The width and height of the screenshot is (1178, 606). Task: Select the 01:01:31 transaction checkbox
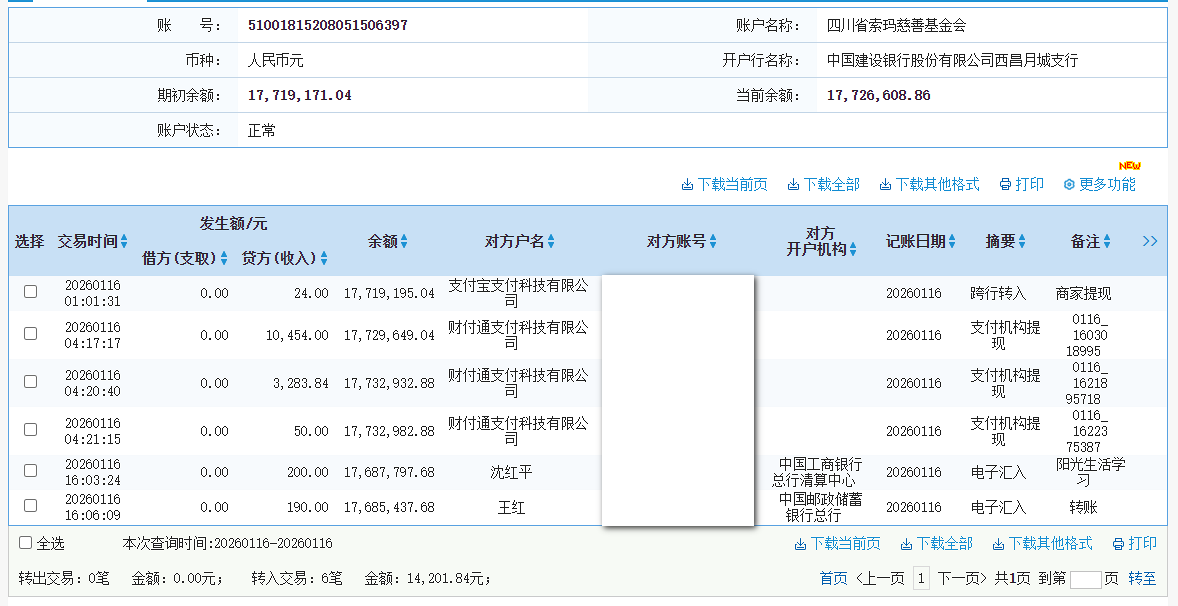coord(30,292)
